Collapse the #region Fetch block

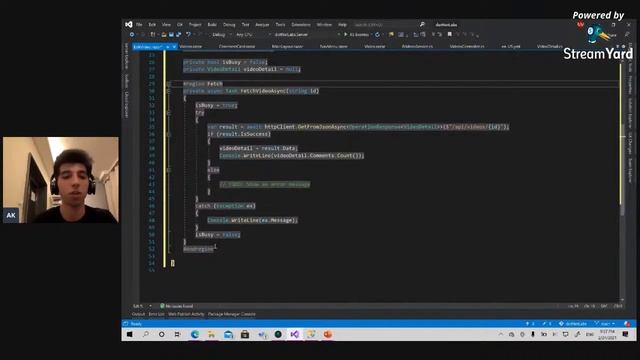point(169,84)
